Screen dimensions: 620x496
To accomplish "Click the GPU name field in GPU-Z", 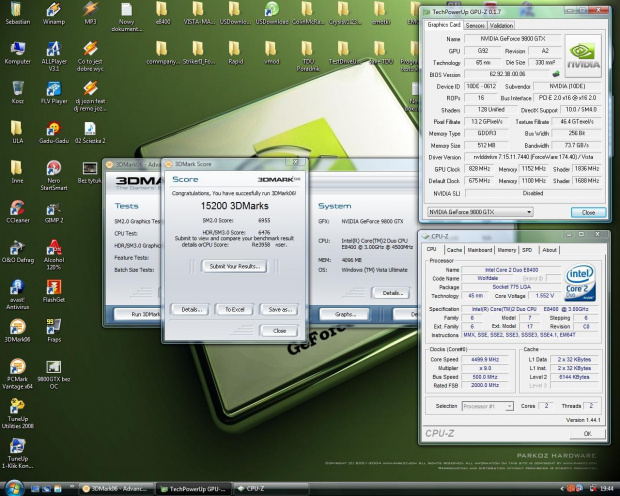I will click(513, 39).
